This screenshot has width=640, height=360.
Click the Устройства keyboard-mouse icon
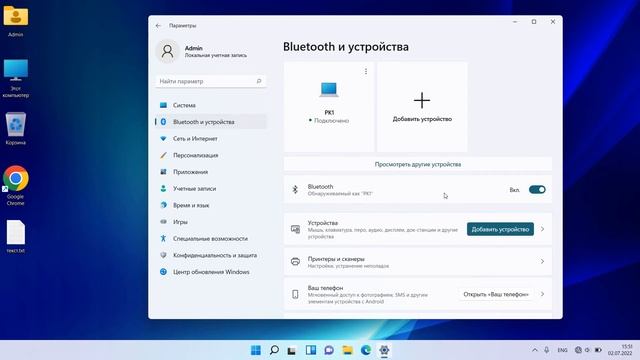point(295,229)
